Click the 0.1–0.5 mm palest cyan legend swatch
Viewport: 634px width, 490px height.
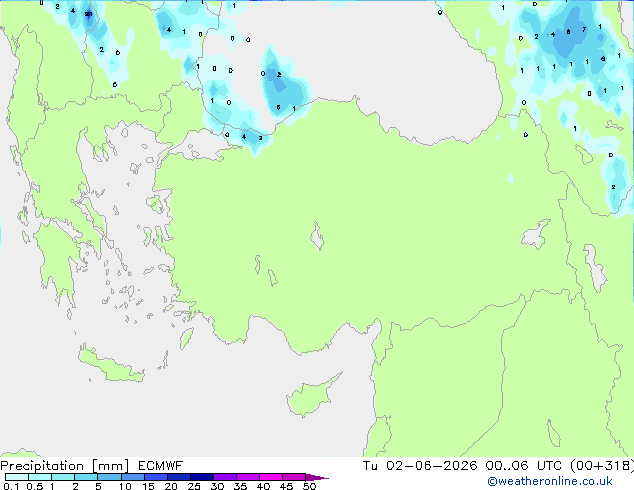click(17, 477)
